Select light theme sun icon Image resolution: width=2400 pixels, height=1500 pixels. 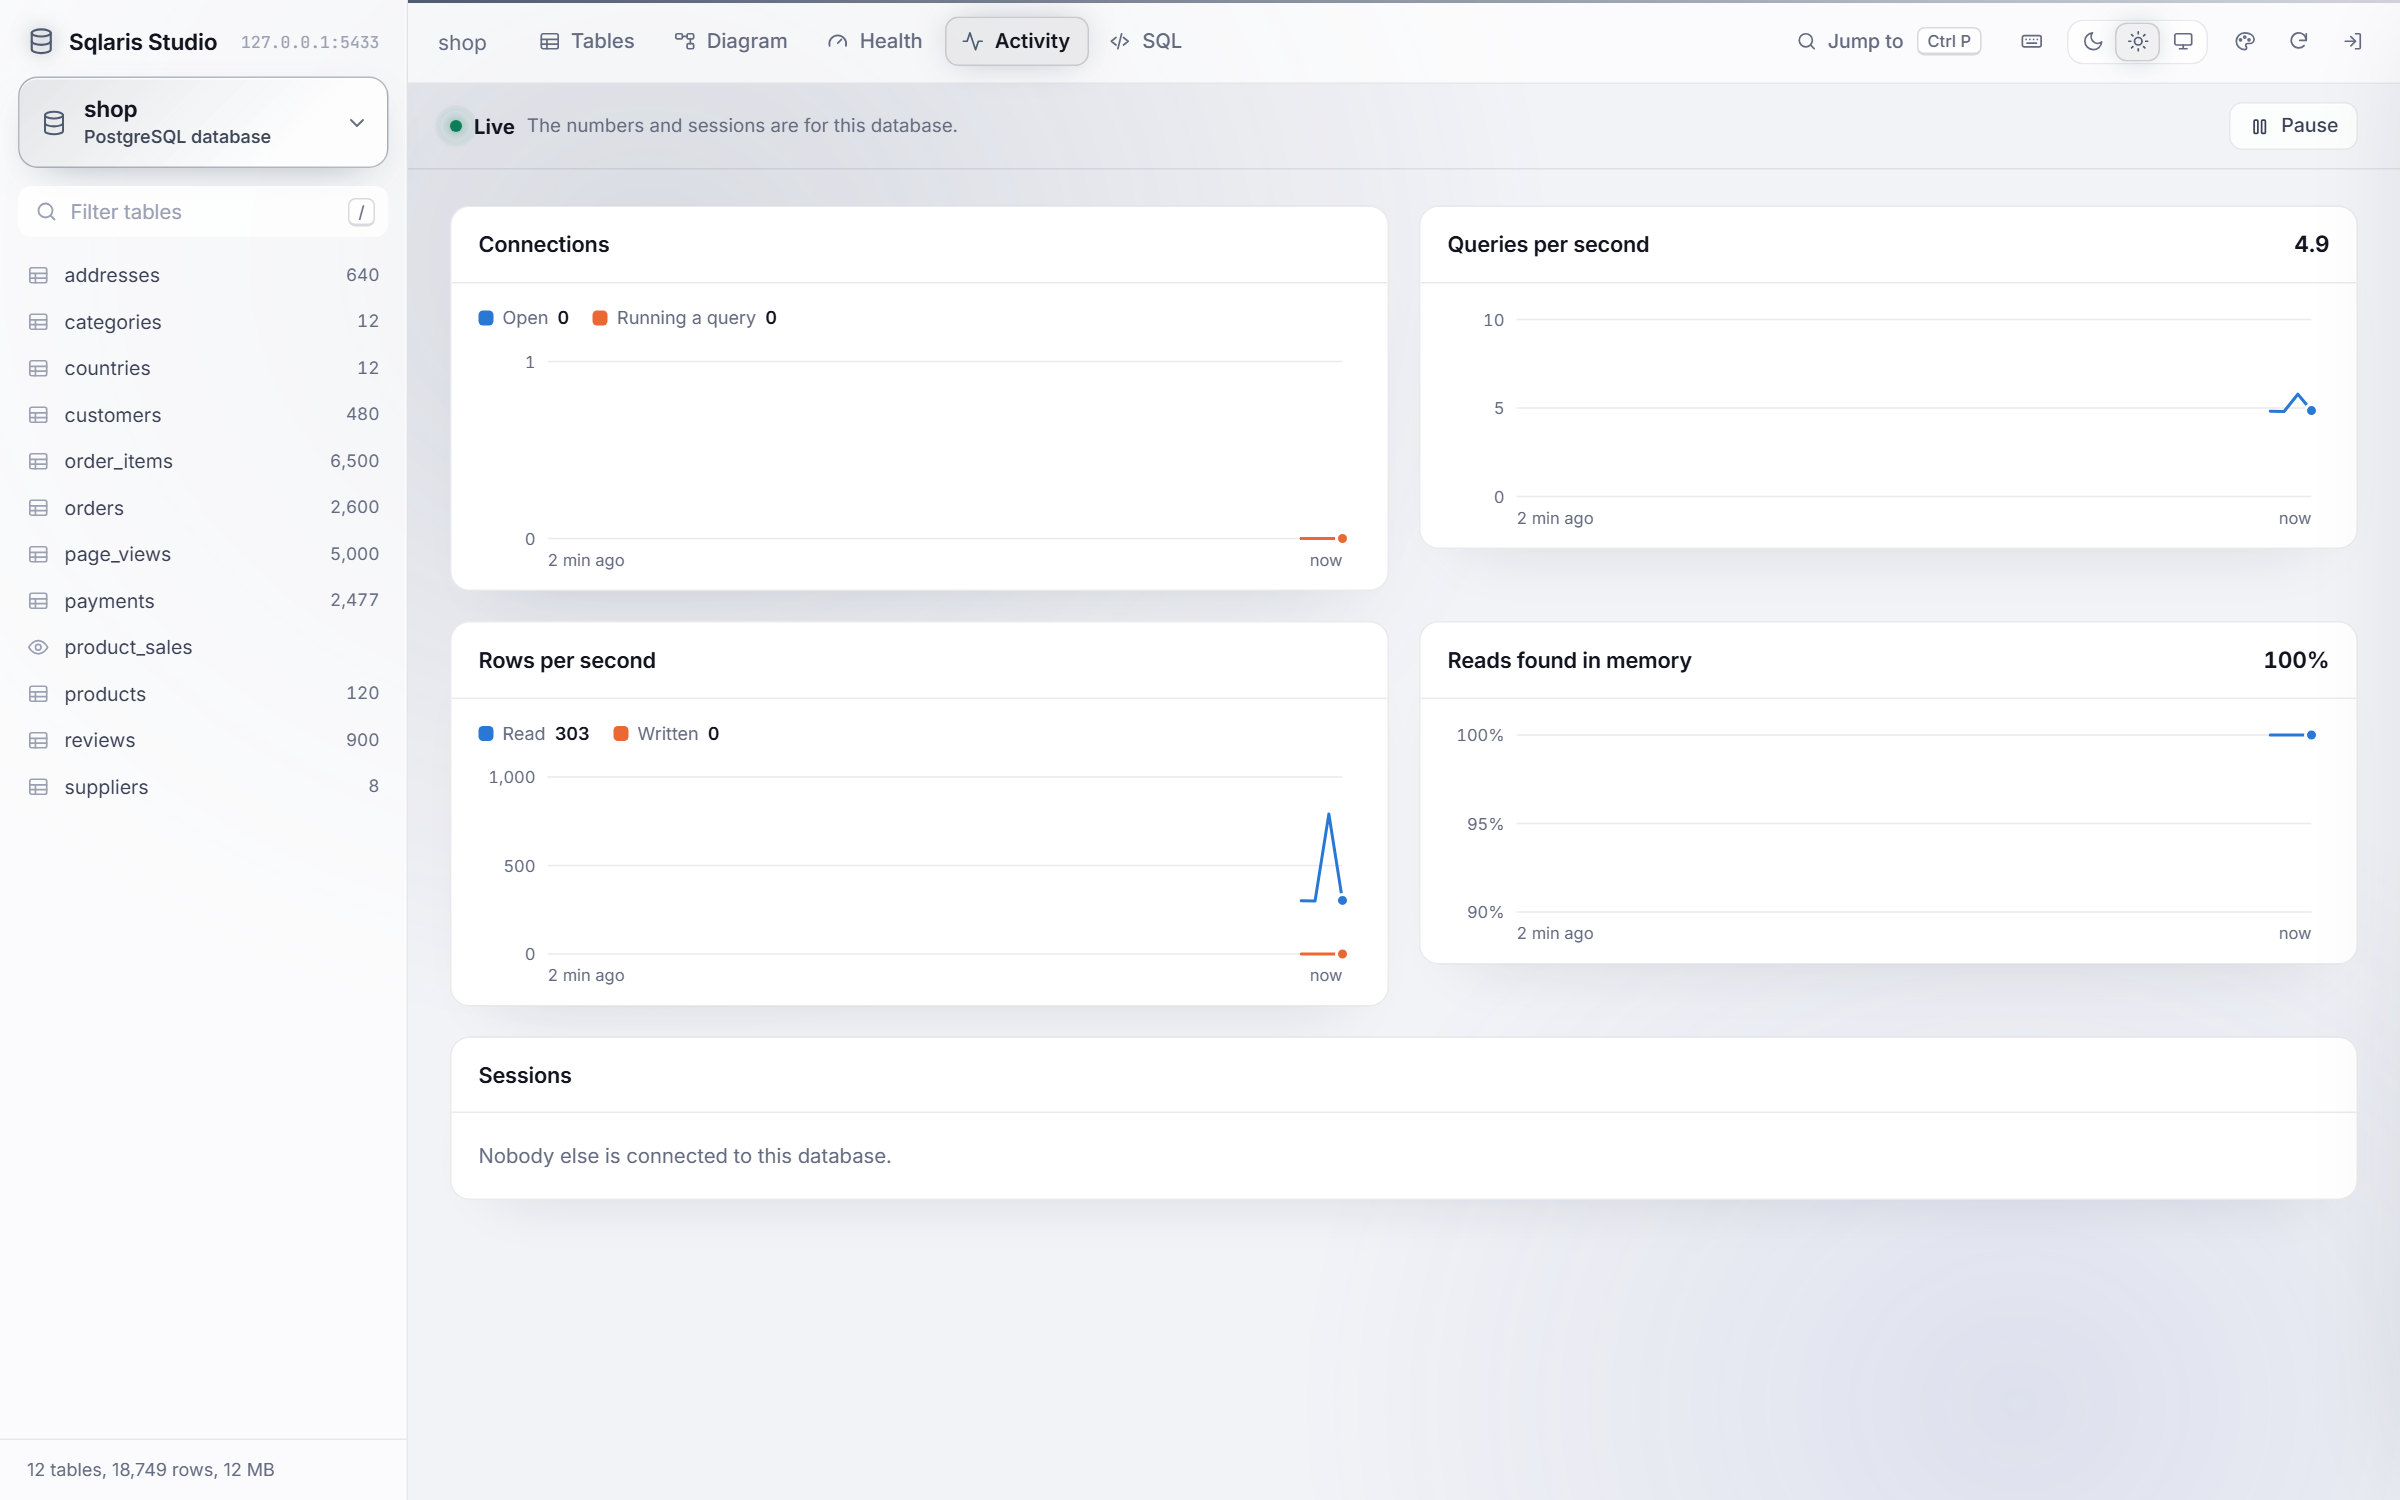(2137, 41)
